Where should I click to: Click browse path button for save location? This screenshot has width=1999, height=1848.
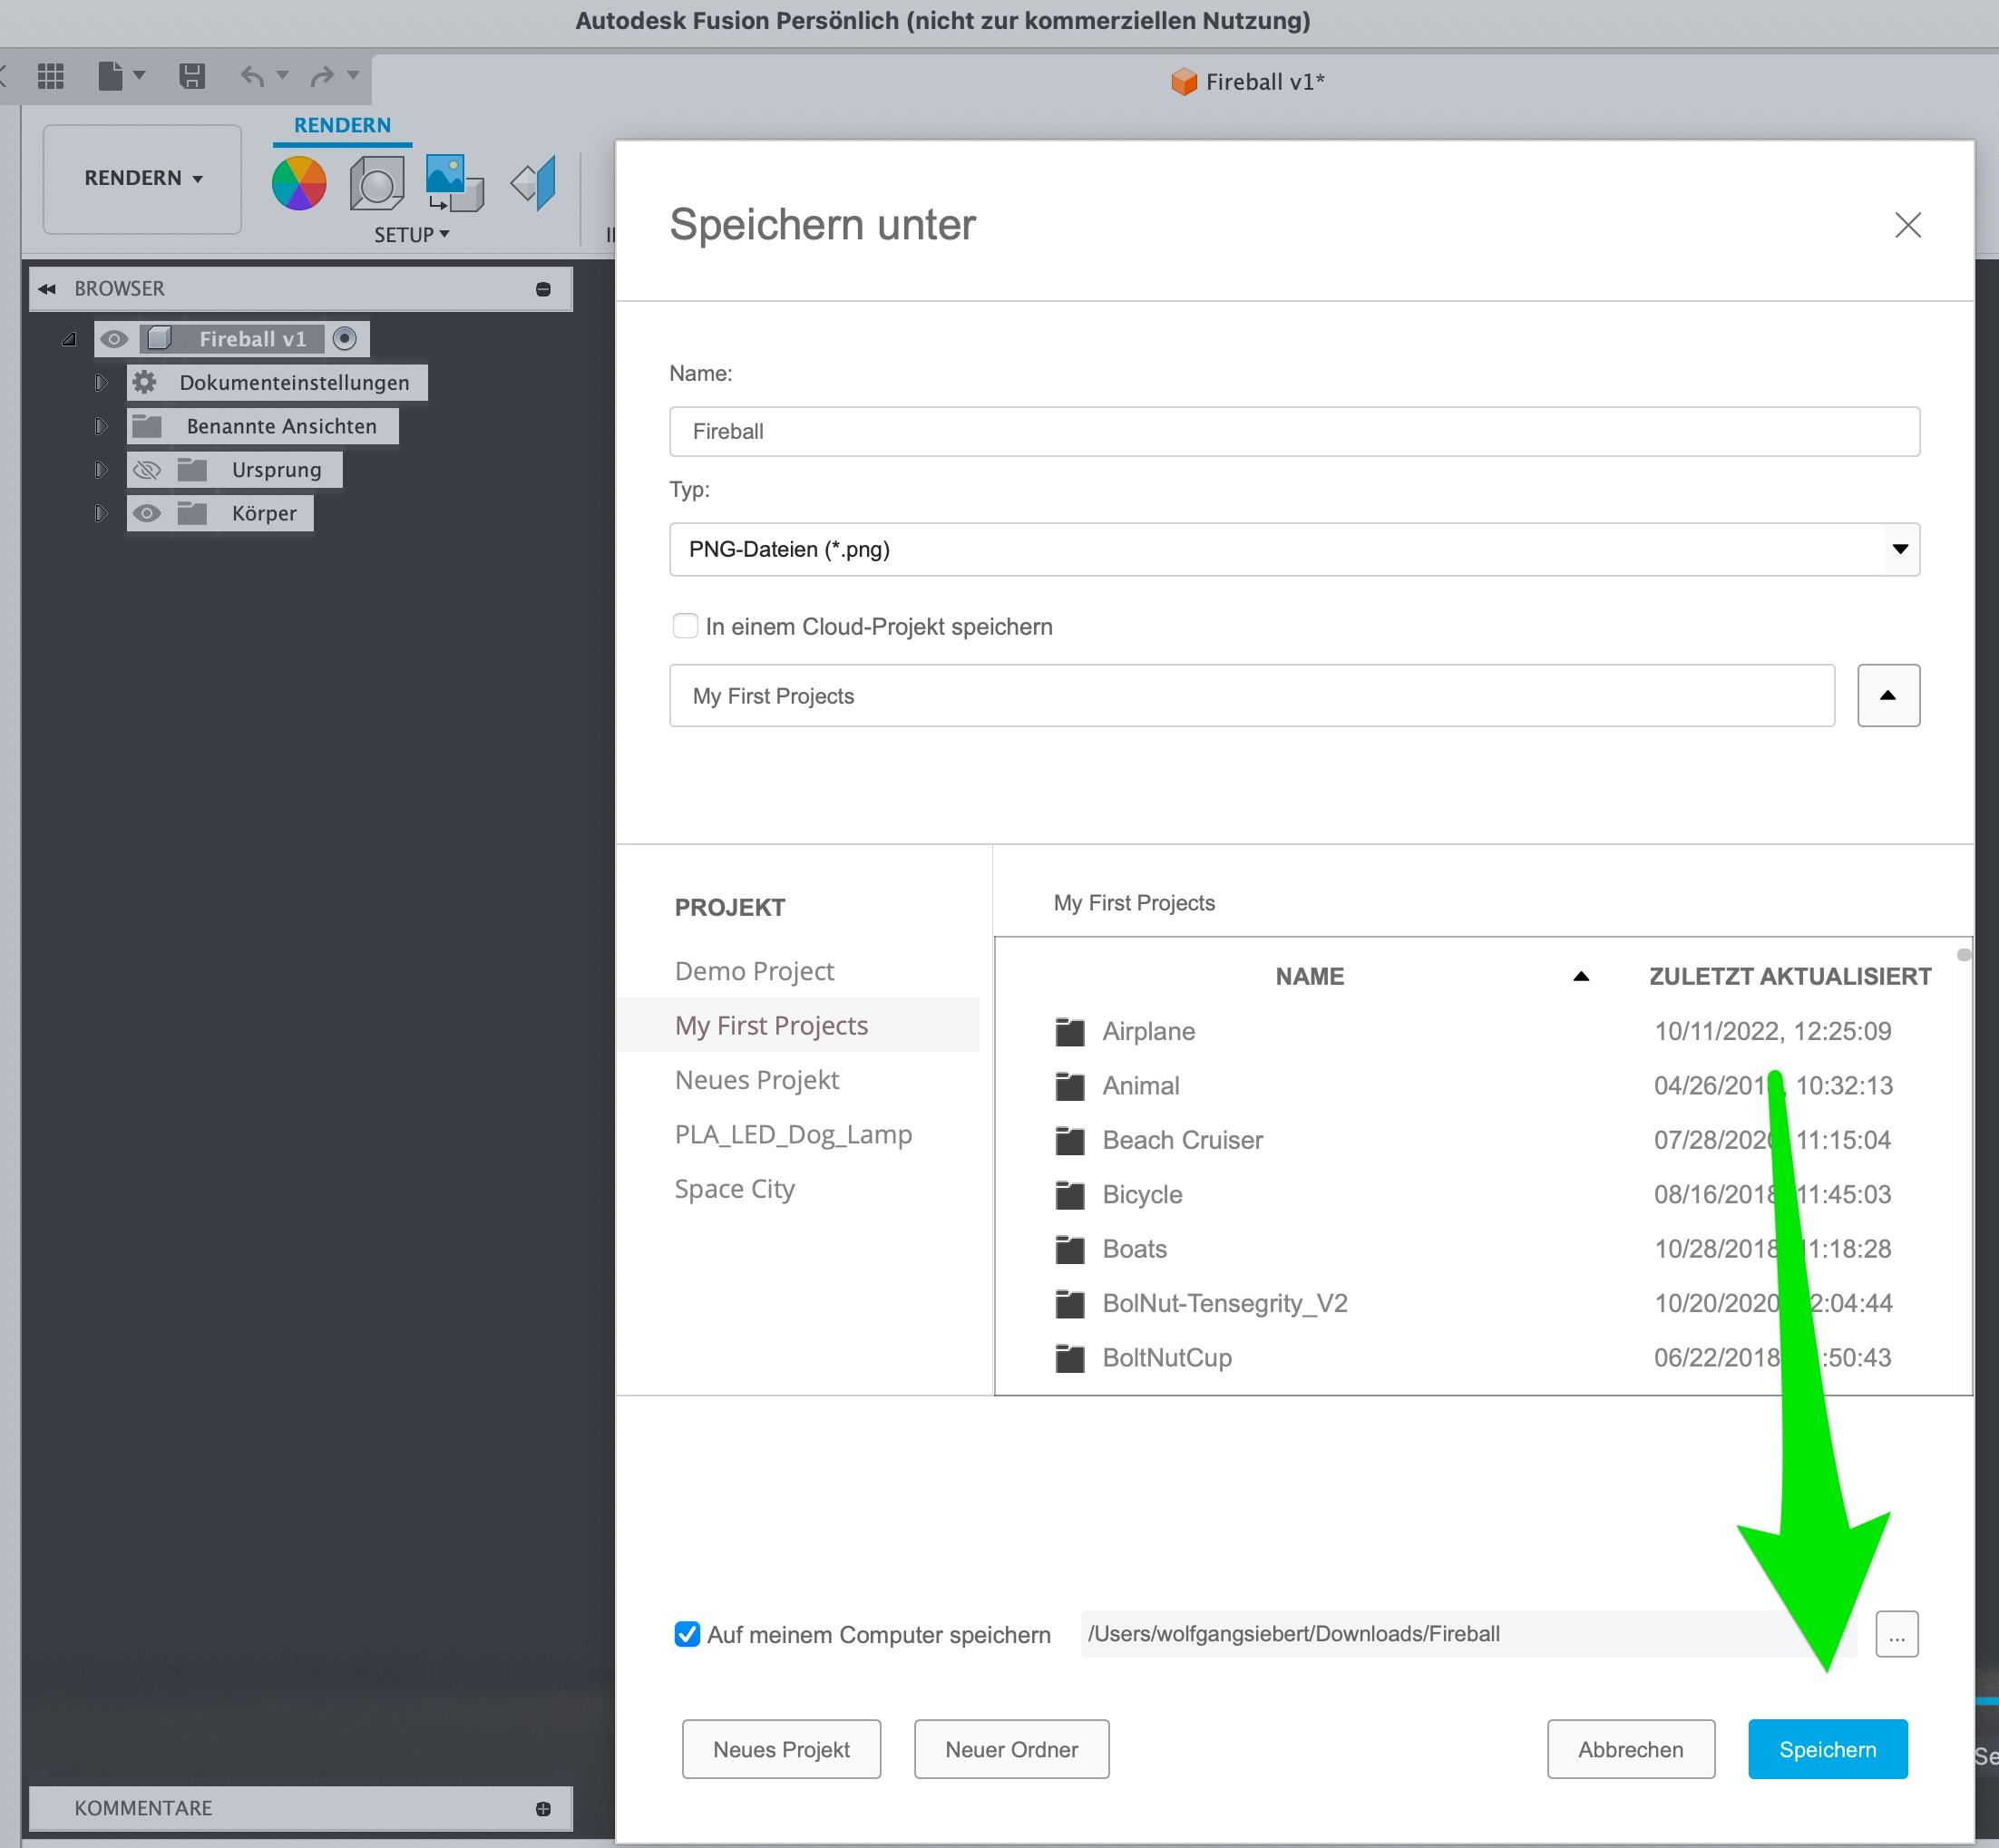[1897, 1632]
